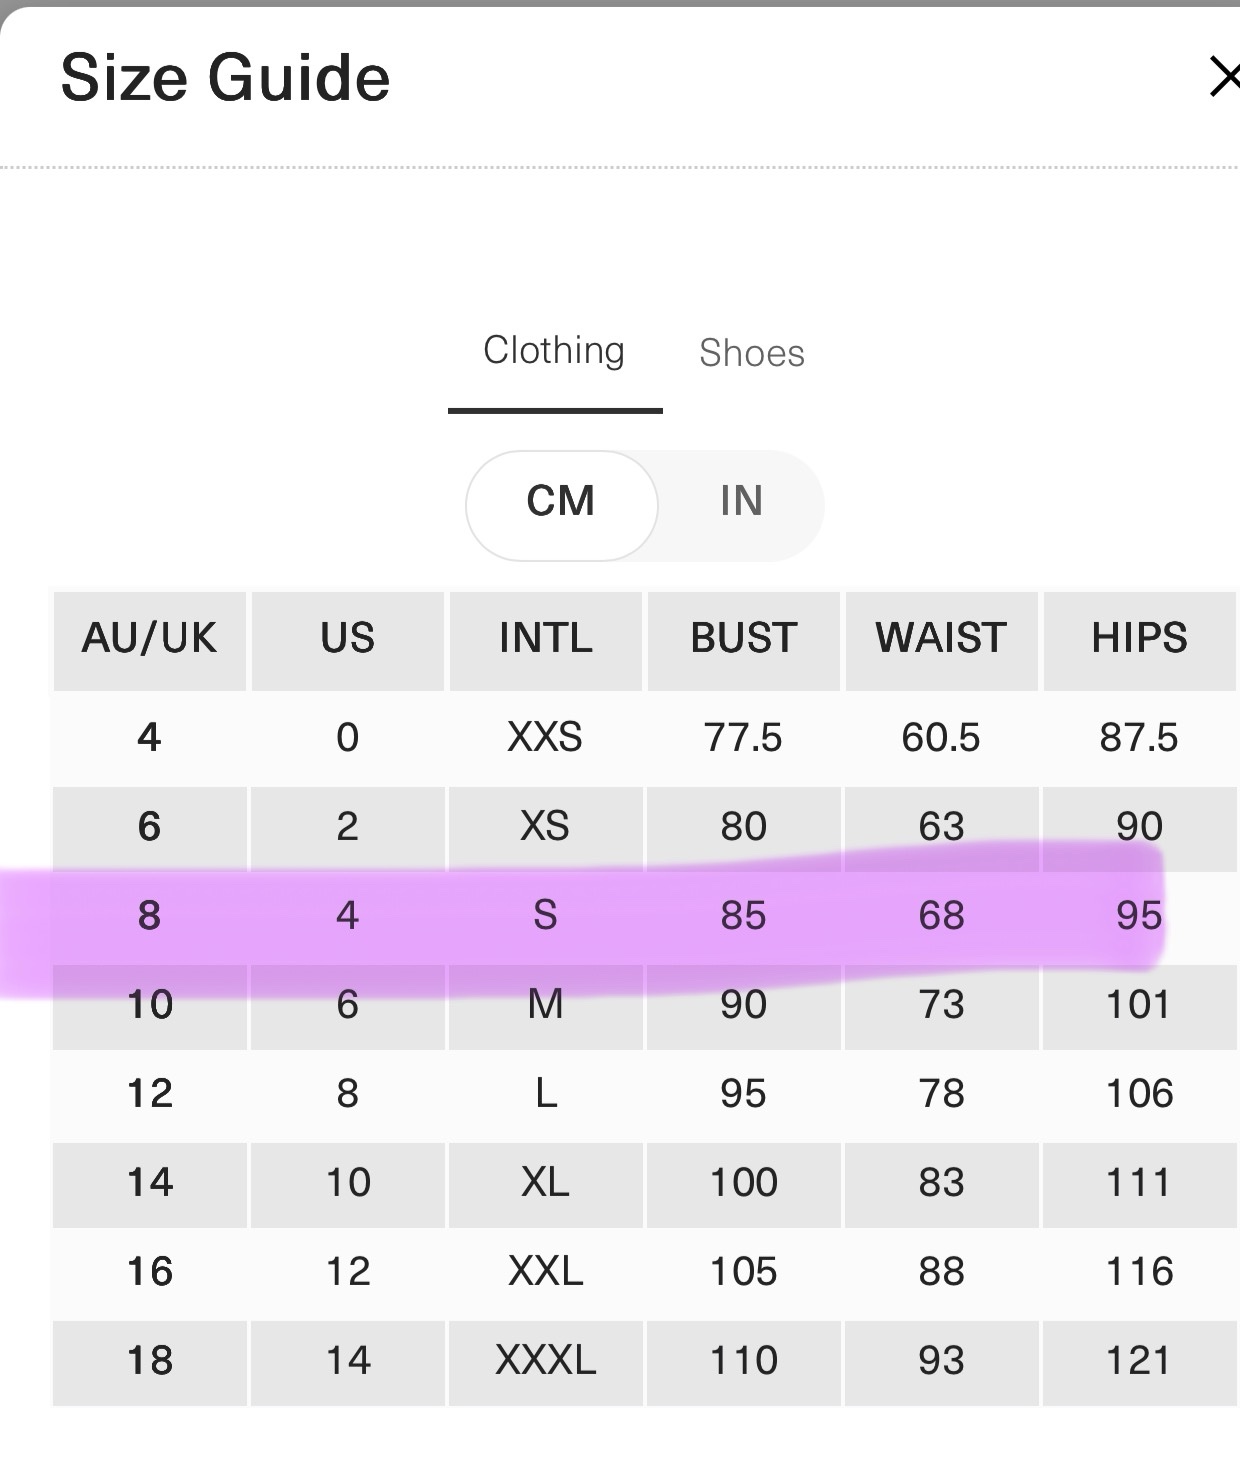This screenshot has width=1240, height=1472.
Task: Click the XXXL size cell
Action: tap(545, 1361)
